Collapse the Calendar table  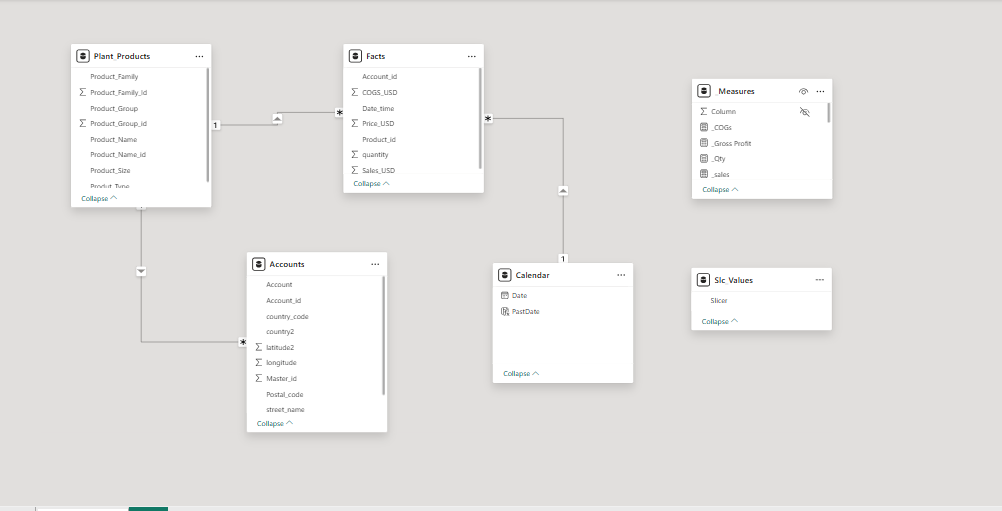tap(521, 374)
